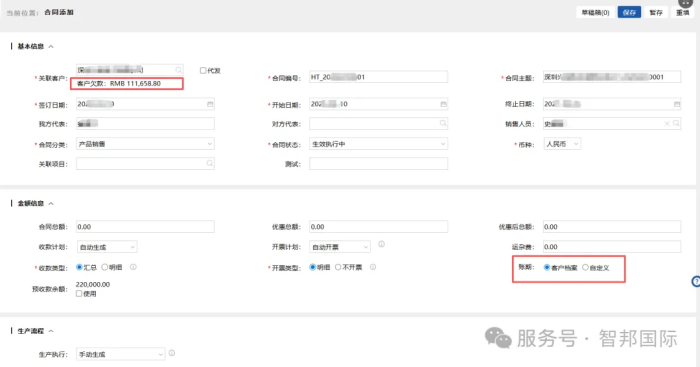Collapse the 基本信息 section

point(51,46)
